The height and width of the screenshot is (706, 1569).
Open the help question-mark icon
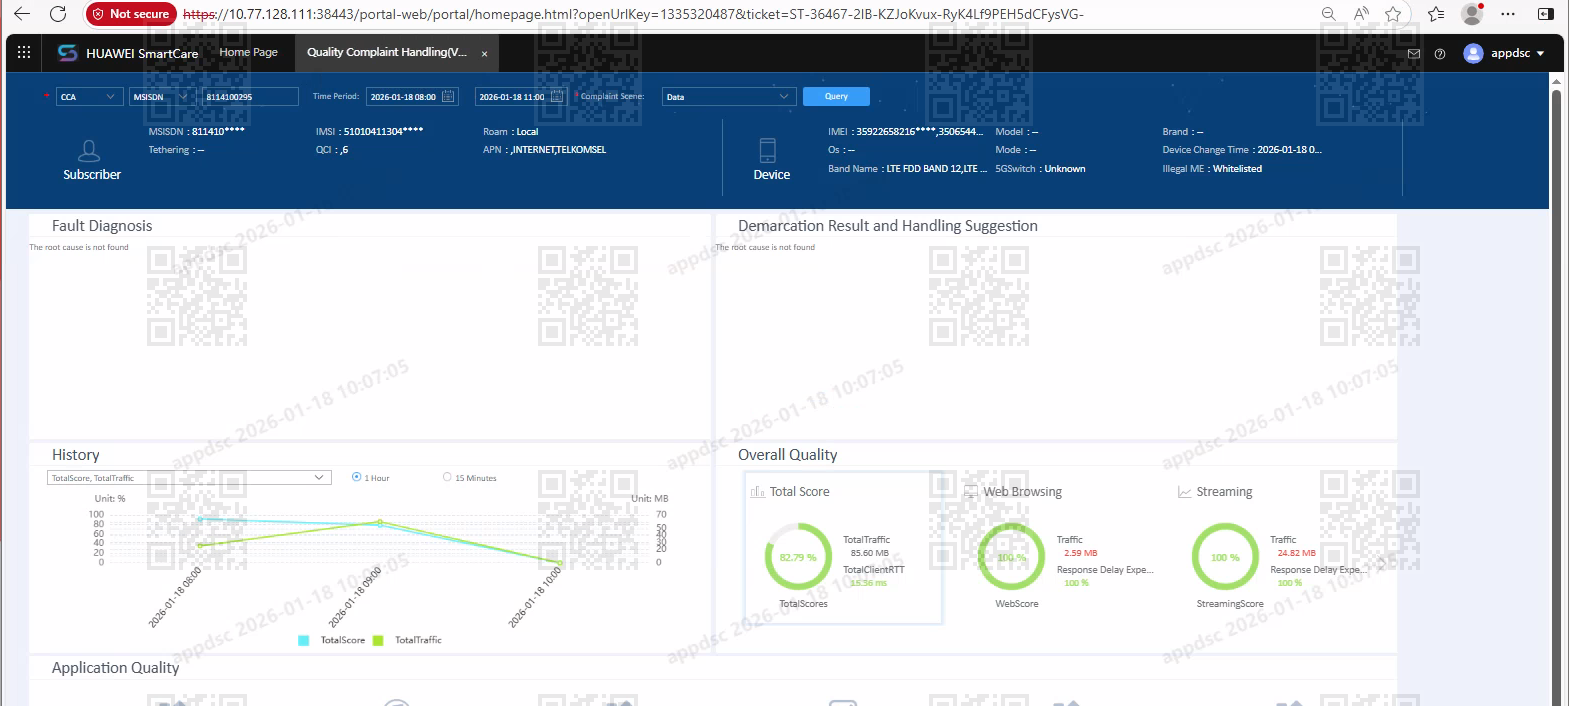tap(1440, 54)
